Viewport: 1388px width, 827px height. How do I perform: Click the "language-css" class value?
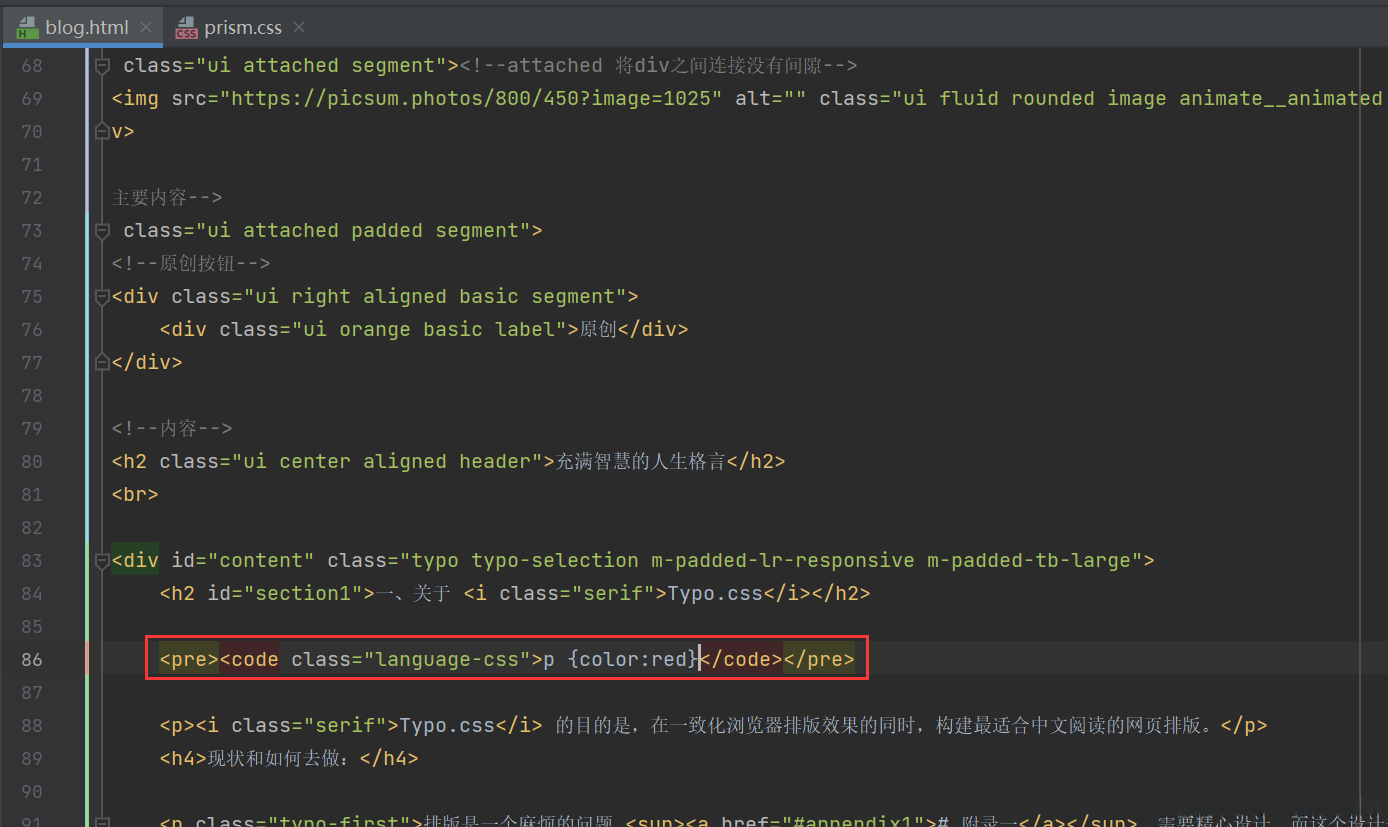[x=447, y=660]
